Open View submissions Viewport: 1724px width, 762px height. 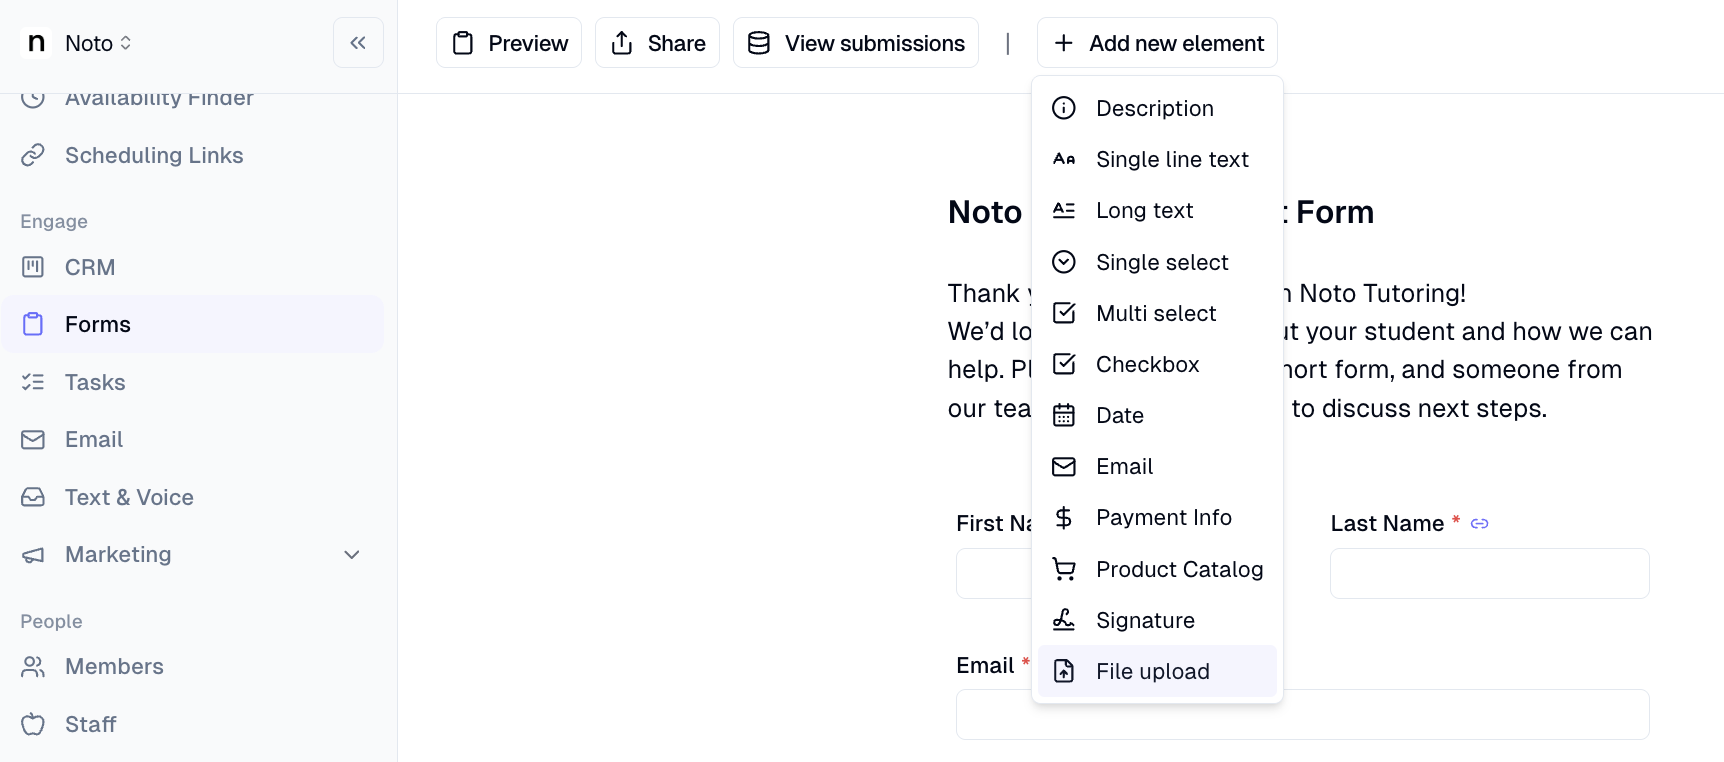pyautogui.click(x=856, y=43)
